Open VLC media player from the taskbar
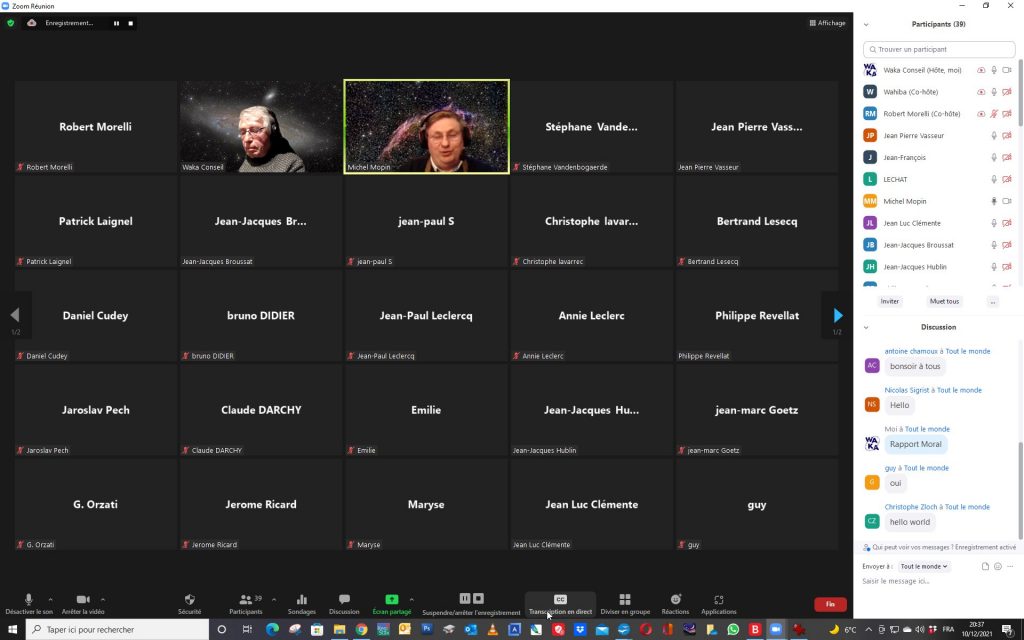Viewport: 1024px width, 640px height. click(492, 630)
